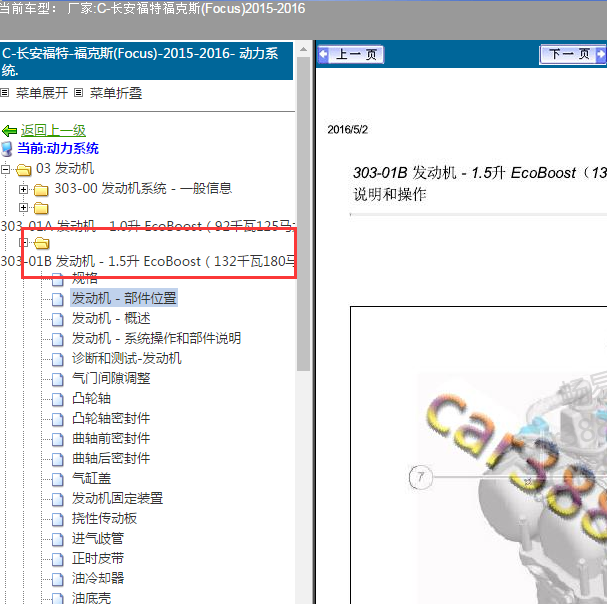Click the 303-00 发动机系统 folder icon

tap(41, 190)
